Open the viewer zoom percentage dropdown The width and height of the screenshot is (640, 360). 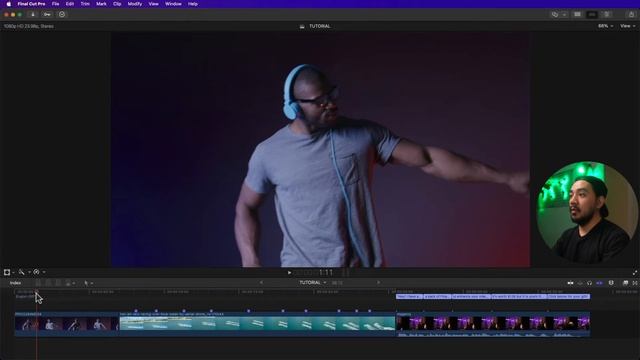pyautogui.click(x=605, y=26)
